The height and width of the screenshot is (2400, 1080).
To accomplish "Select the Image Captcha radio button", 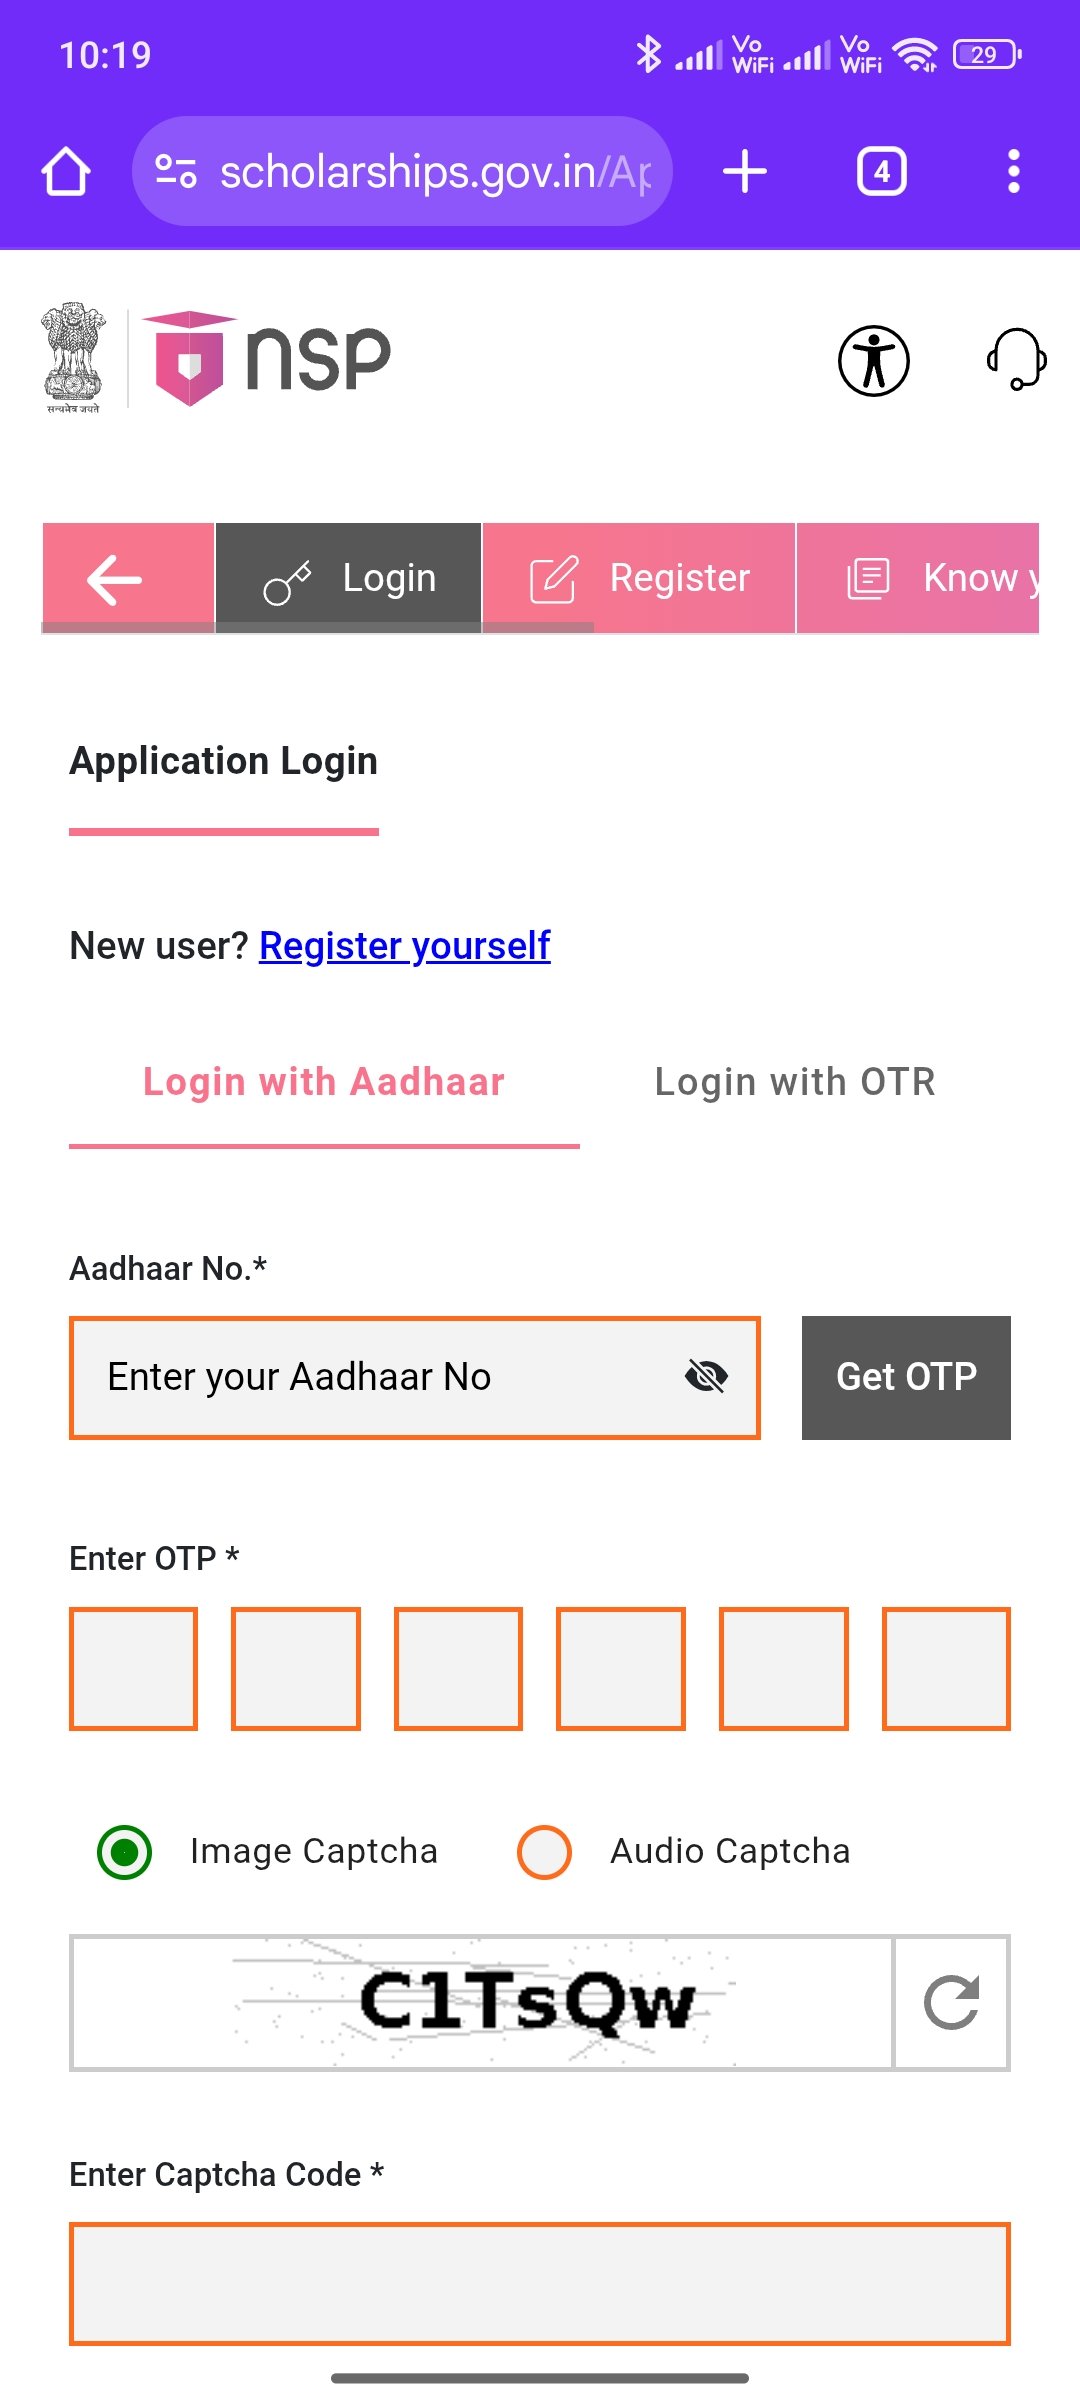I will (x=125, y=1852).
